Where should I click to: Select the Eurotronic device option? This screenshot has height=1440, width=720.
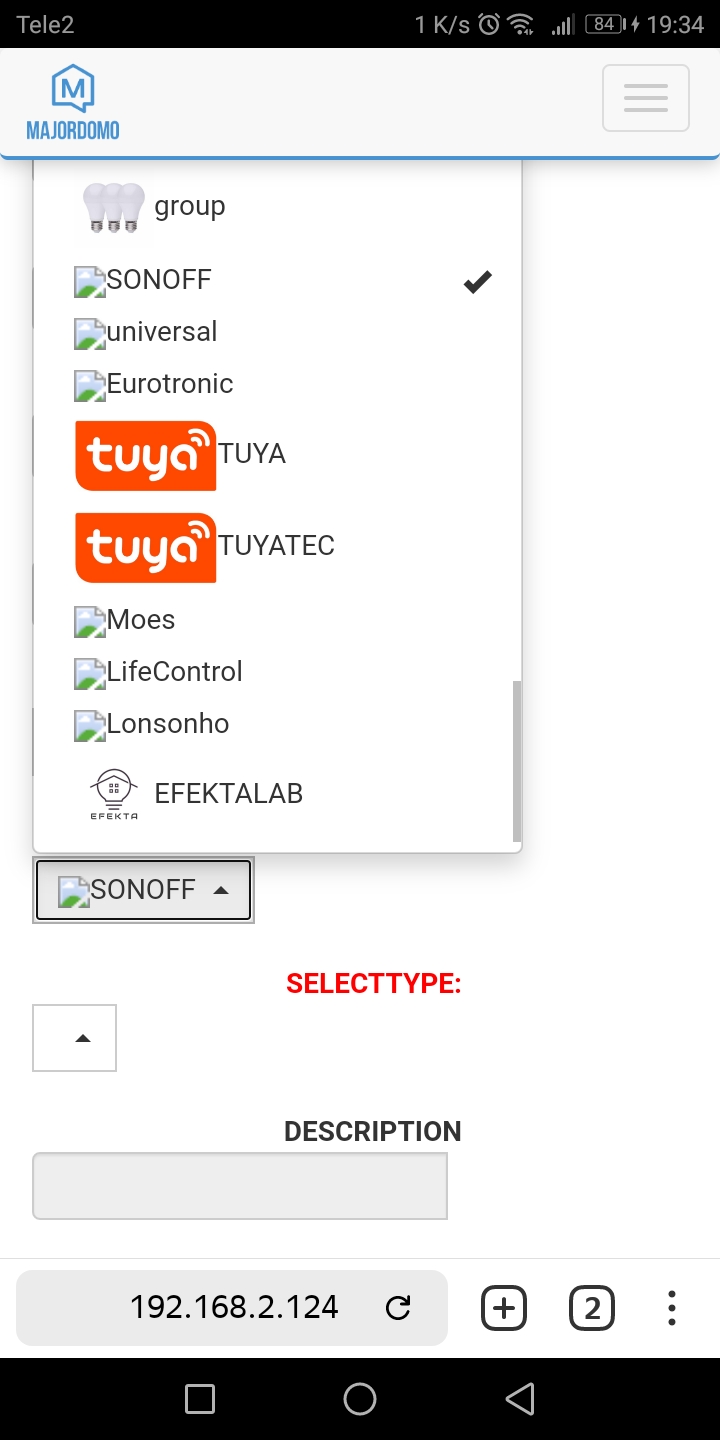tap(152, 384)
